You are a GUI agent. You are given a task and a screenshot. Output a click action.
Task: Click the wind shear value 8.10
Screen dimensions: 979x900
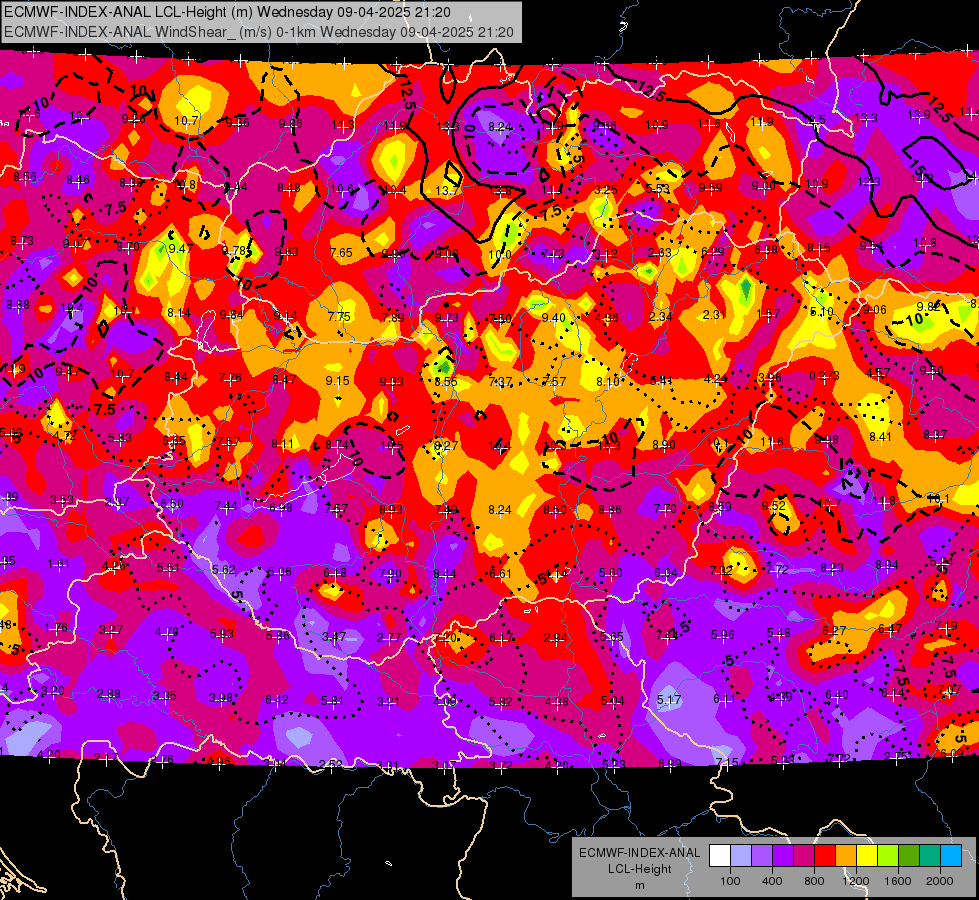[608, 382]
